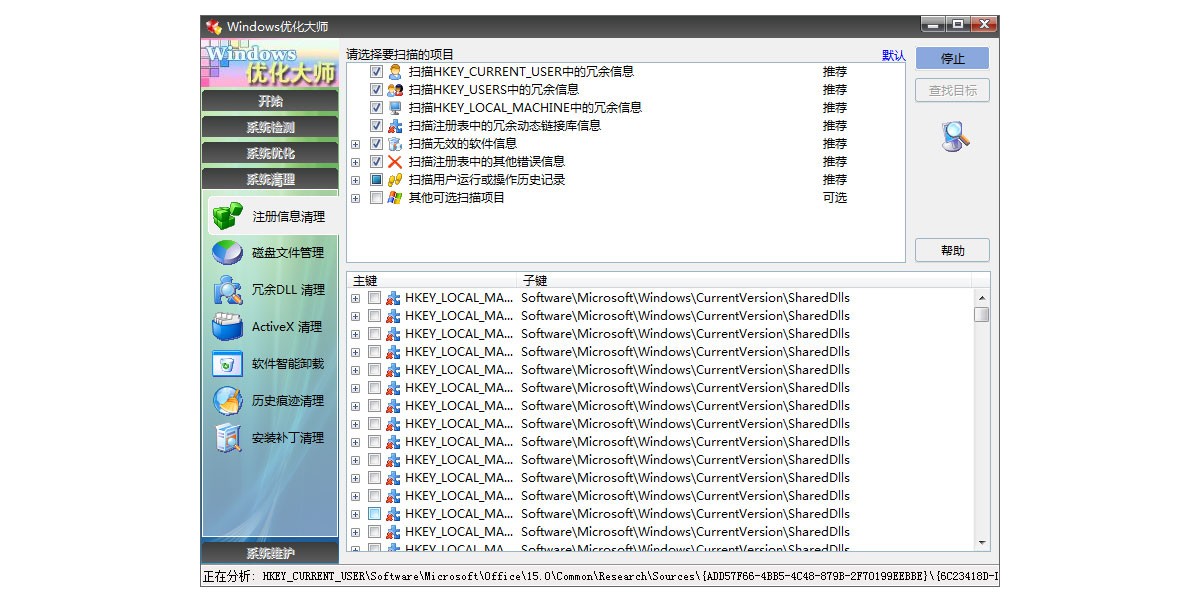Click the icon of 扫描用户运行或操作历史记录
This screenshot has width=1200, height=600.
[x=395, y=180]
